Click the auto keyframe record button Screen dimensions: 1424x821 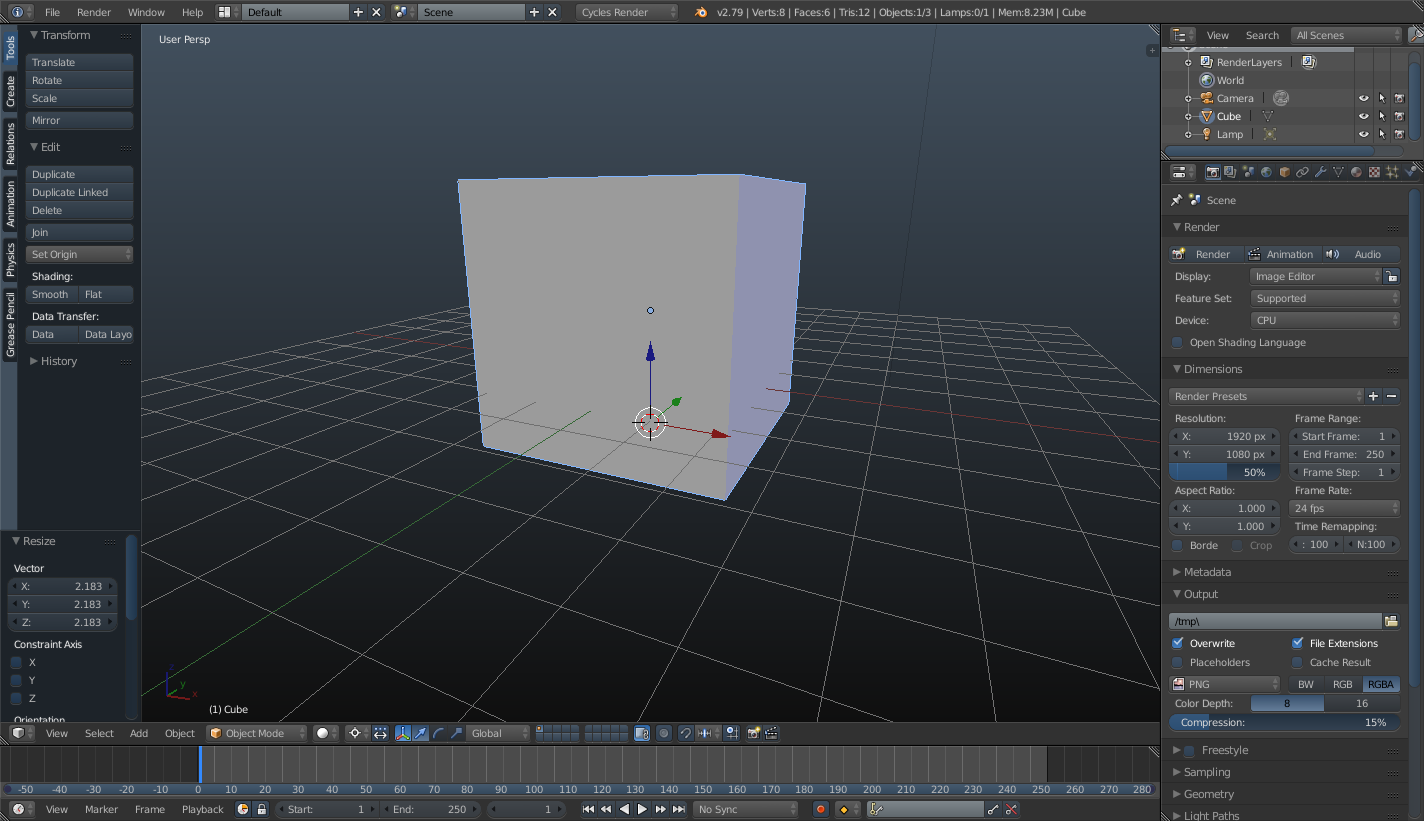[x=821, y=809]
